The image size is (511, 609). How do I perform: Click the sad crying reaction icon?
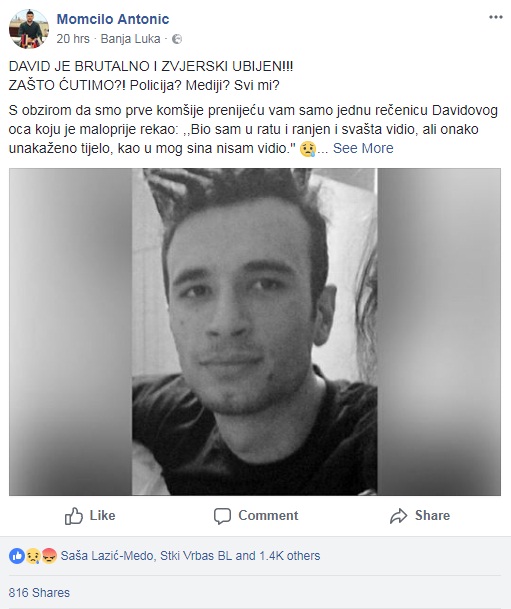tap(33, 556)
